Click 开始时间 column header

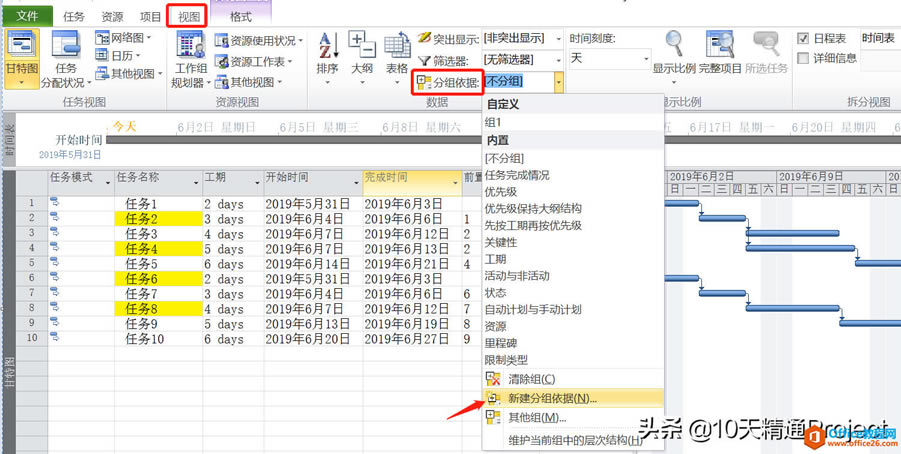pyautogui.click(x=313, y=183)
